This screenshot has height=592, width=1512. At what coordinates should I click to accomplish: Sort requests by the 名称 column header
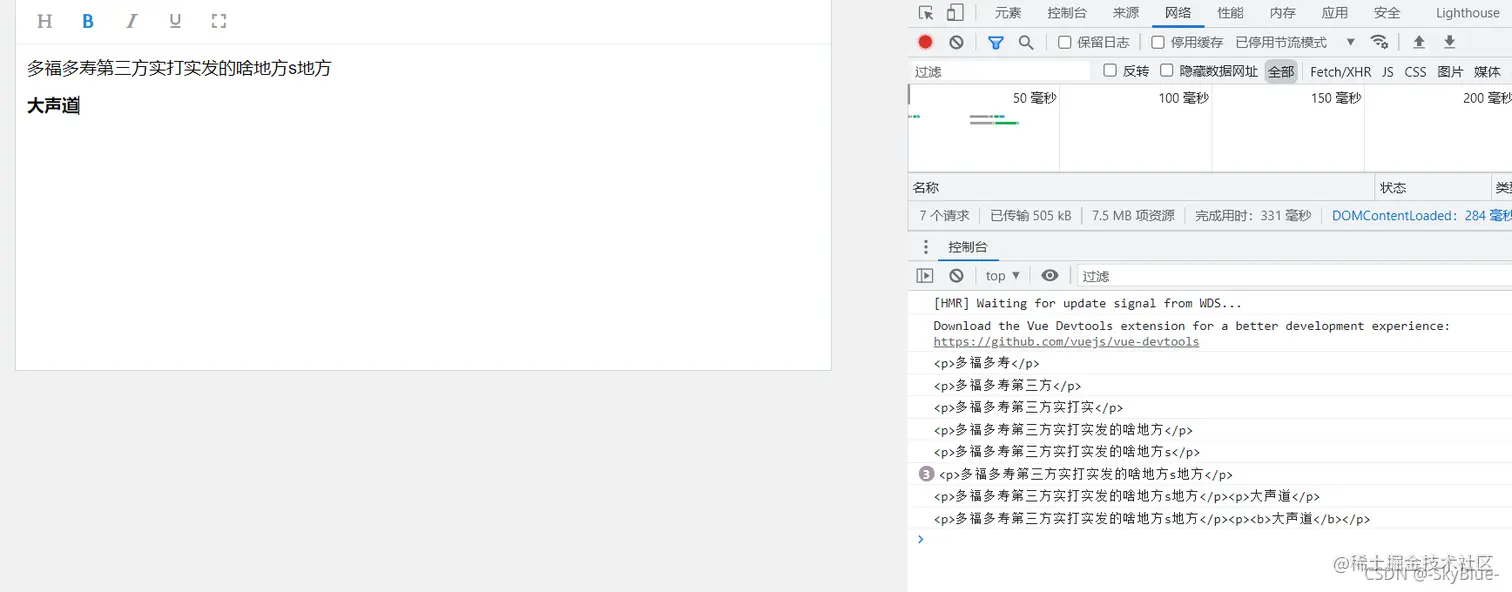tap(1142, 187)
